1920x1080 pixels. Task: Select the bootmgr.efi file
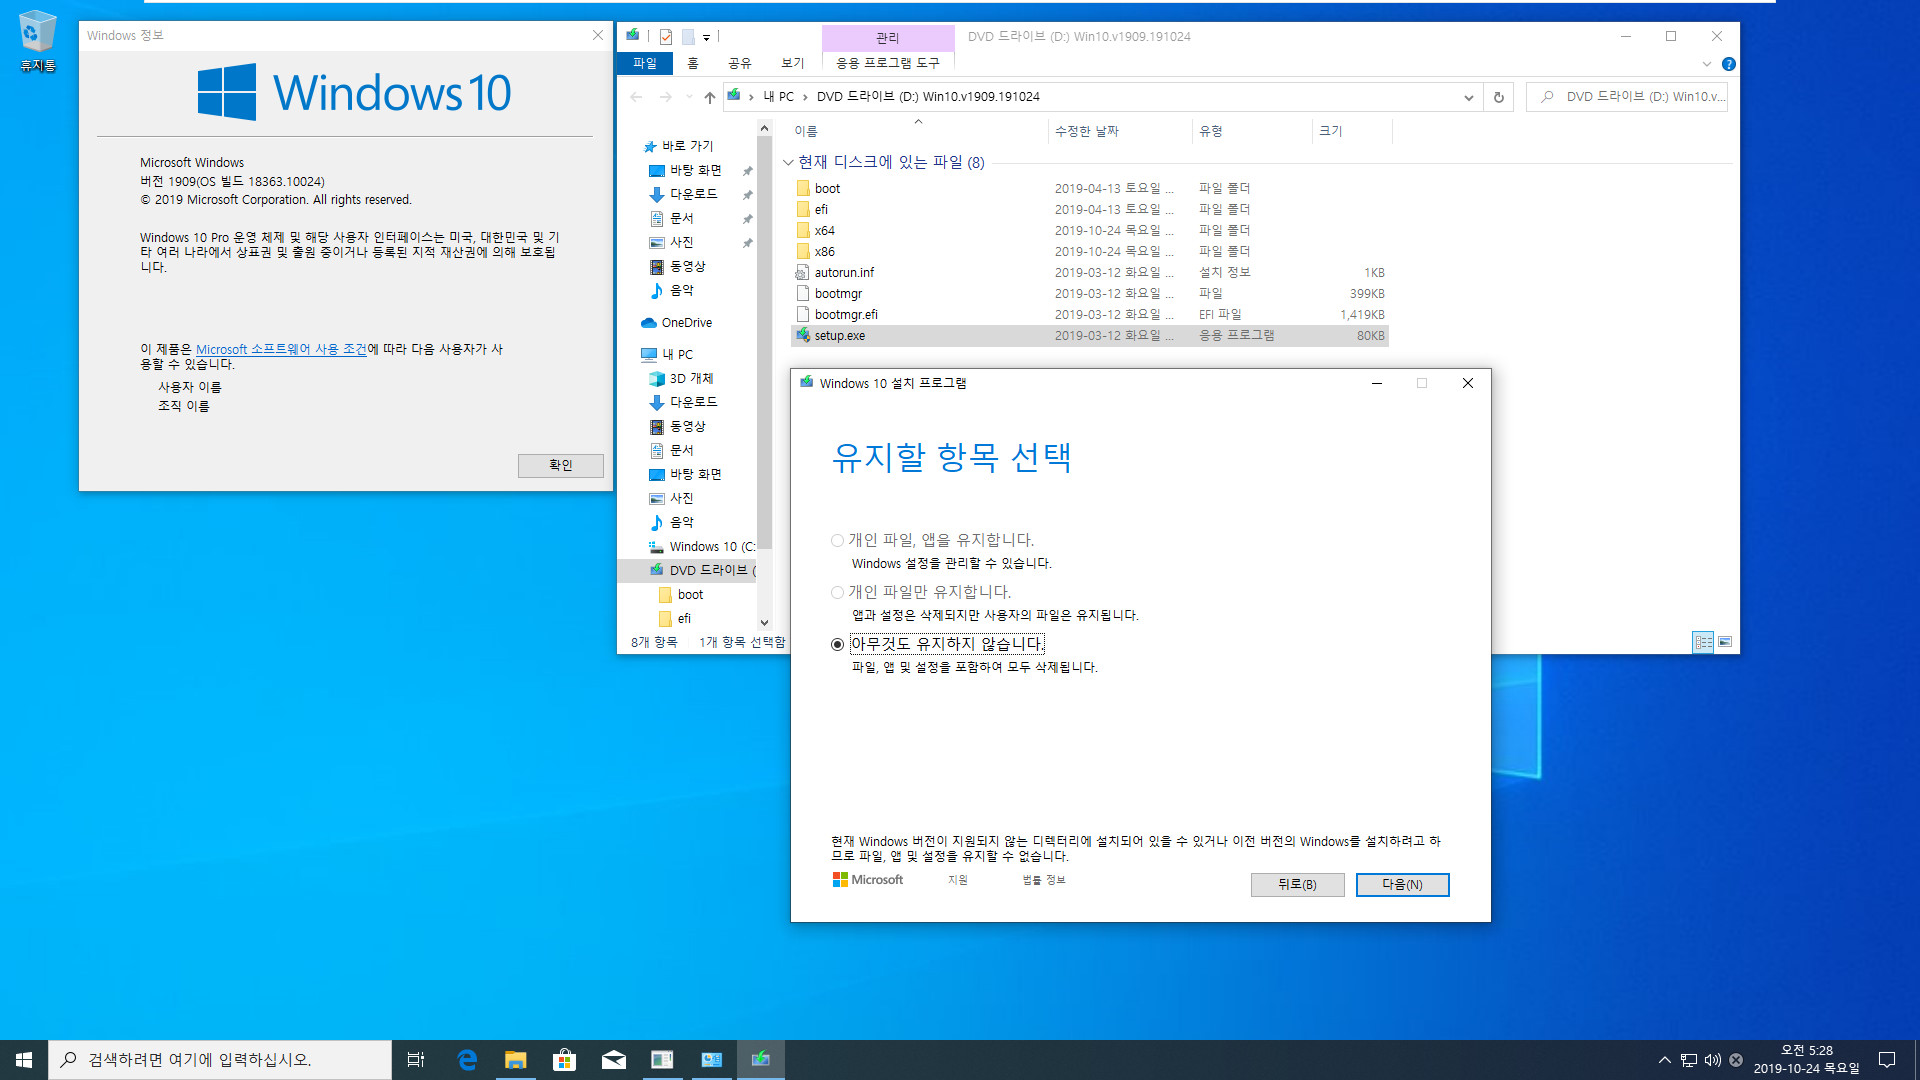coord(1089,314)
